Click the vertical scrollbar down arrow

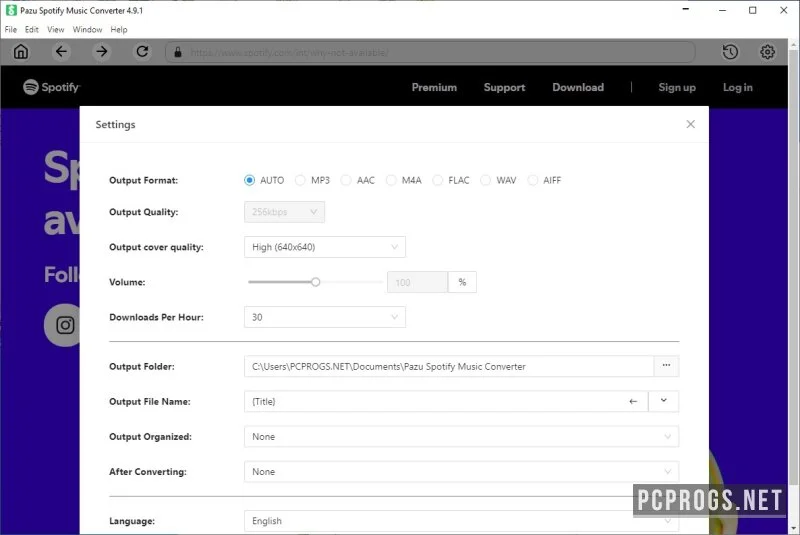[794, 528]
